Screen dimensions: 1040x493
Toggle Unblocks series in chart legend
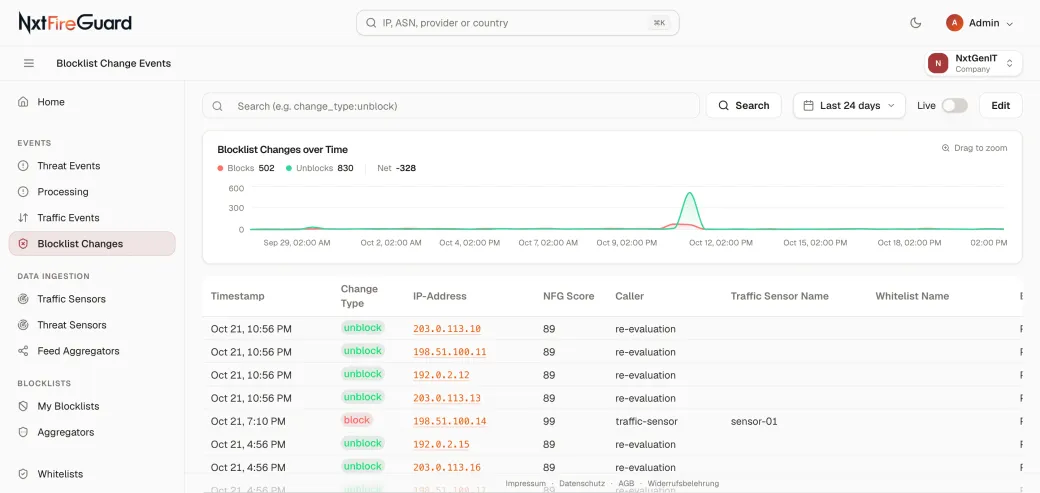[320, 168]
